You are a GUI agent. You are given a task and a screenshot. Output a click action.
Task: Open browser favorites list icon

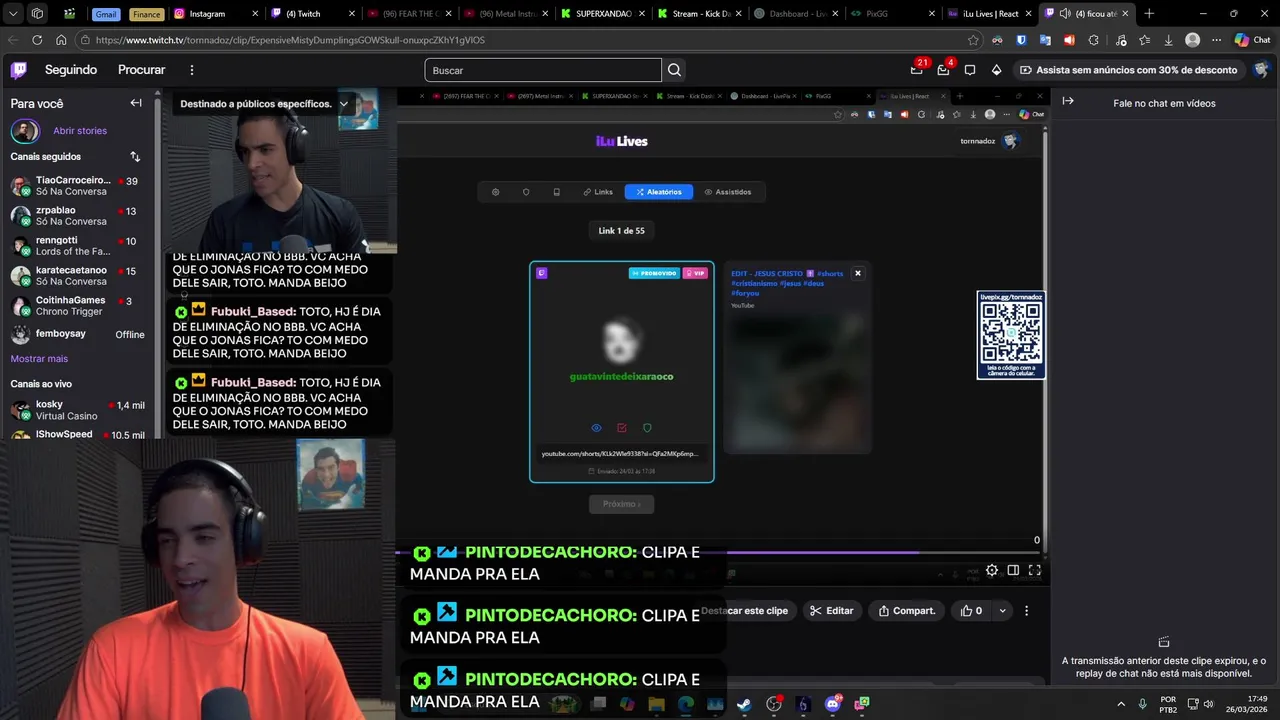pyautogui.click(x=1144, y=40)
